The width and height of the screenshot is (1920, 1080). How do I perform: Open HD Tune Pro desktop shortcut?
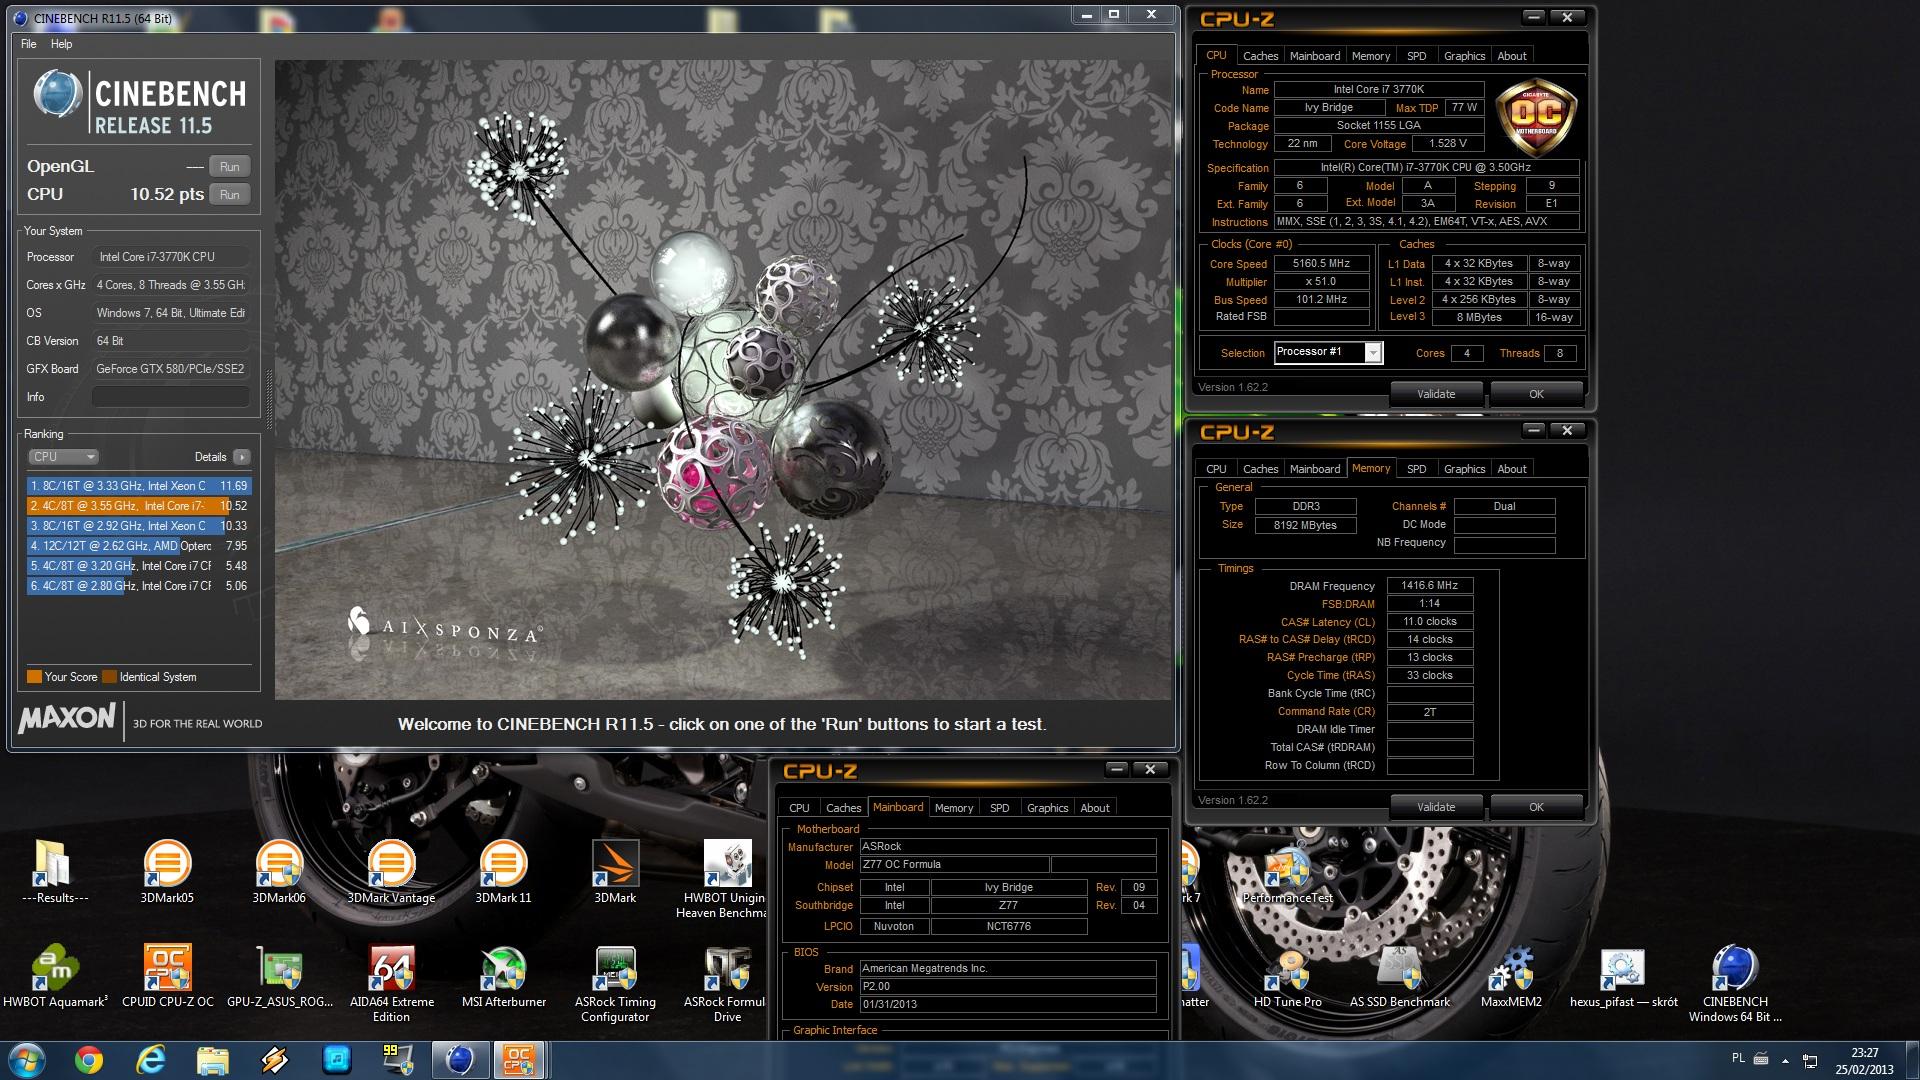tap(1288, 976)
